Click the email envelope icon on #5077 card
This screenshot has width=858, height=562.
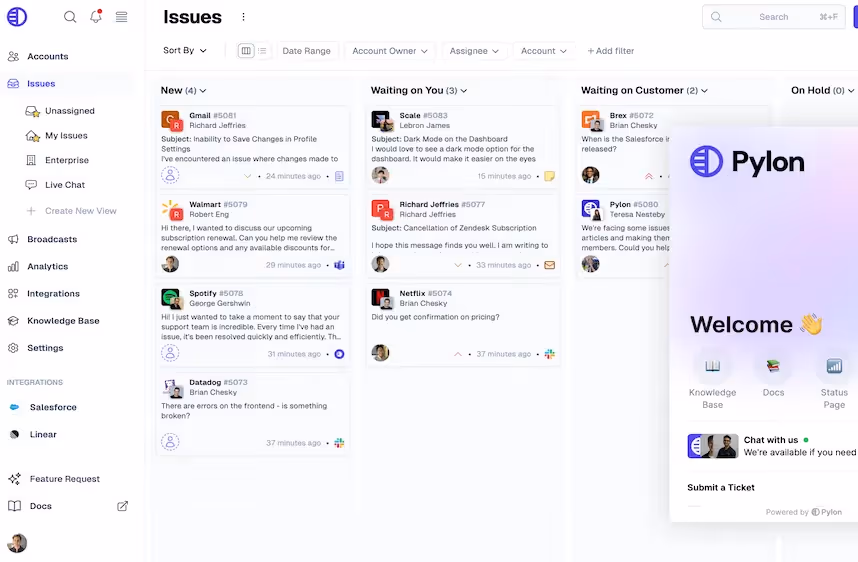coord(549,265)
